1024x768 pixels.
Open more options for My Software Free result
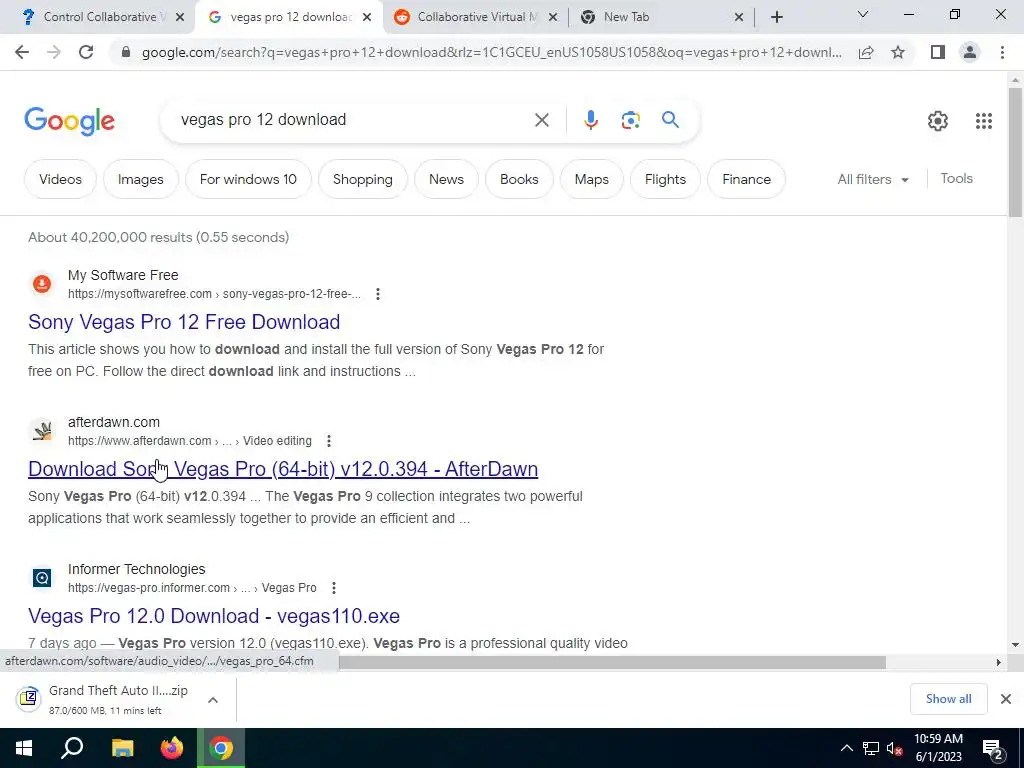click(377, 294)
